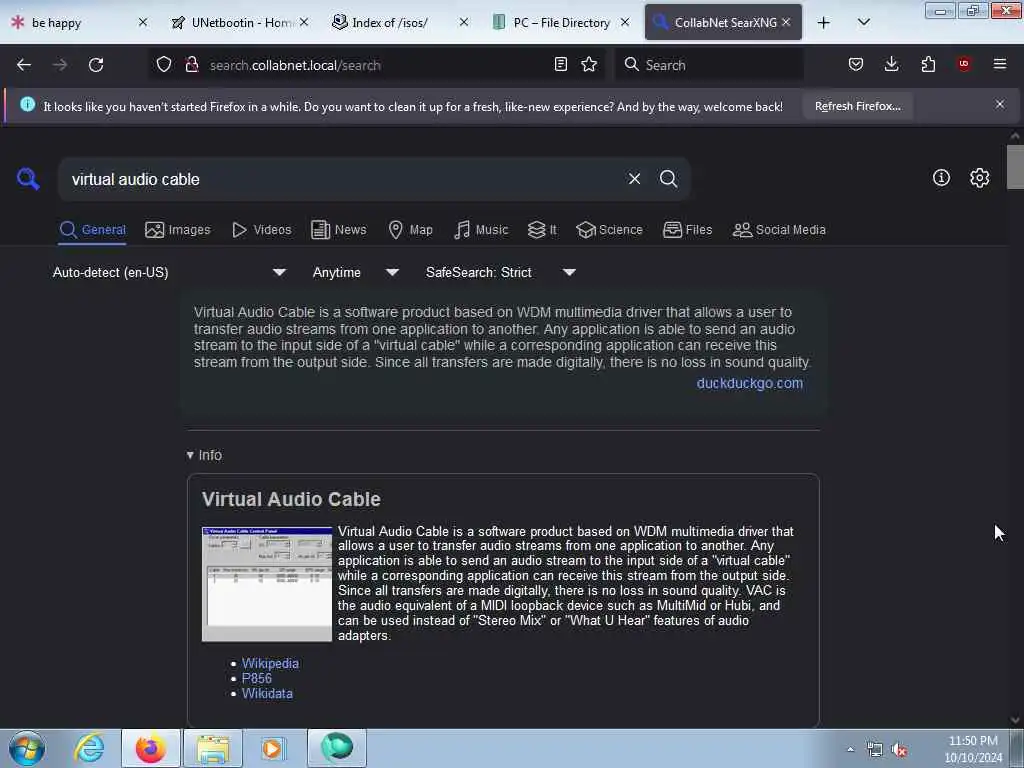This screenshot has width=1024, height=768.
Task: Click the 'virtual audio cable' search input
Action: click(x=343, y=179)
